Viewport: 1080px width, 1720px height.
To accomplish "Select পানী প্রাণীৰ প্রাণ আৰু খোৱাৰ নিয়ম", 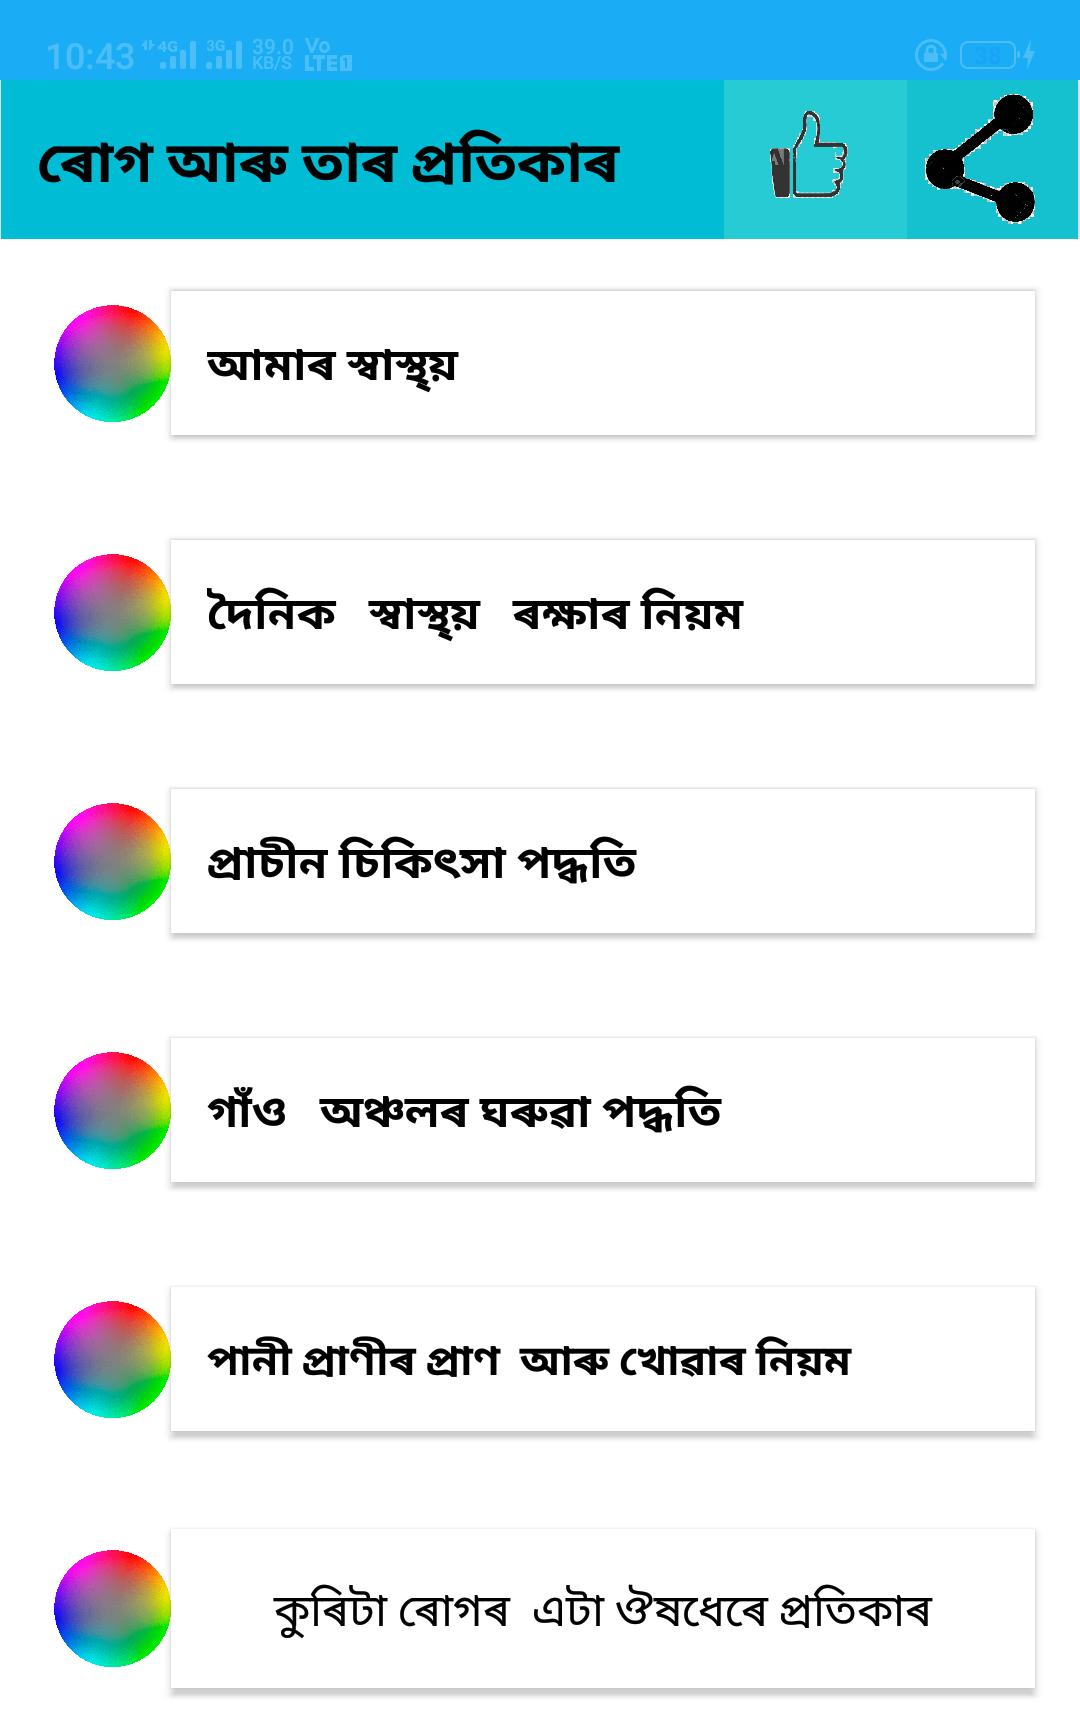I will (x=602, y=1359).
